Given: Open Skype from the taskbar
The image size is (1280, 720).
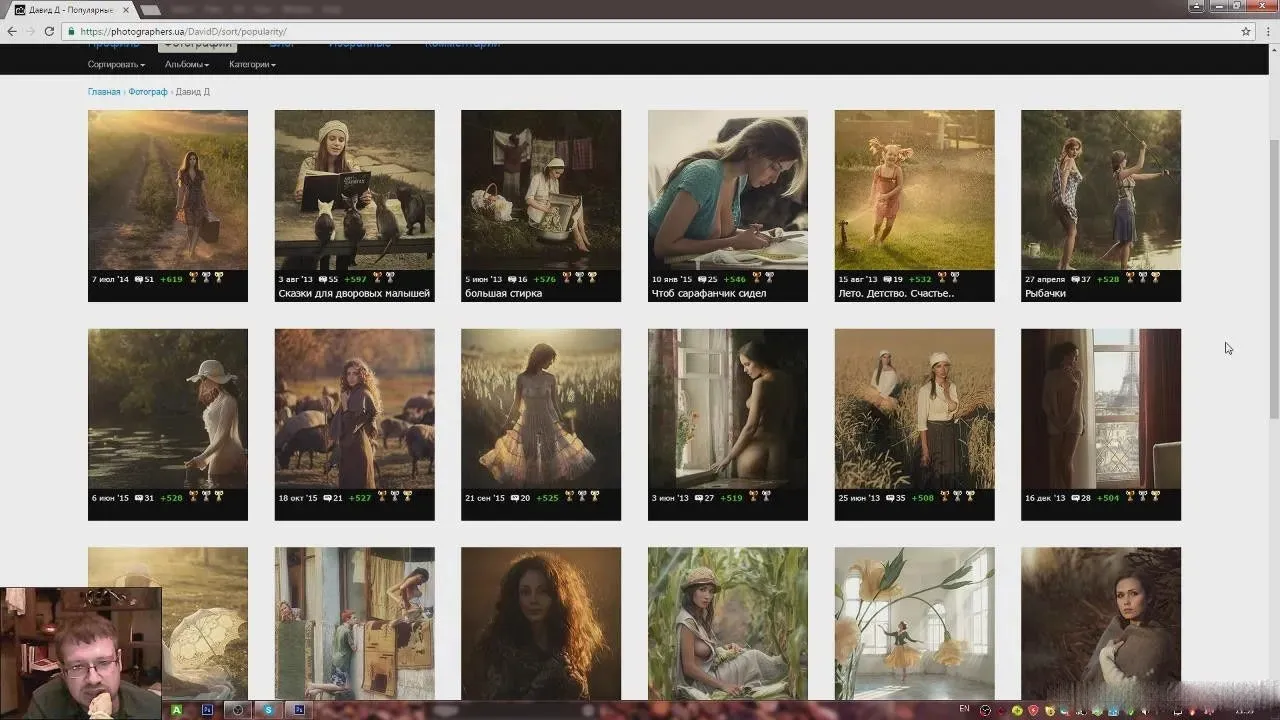Looking at the screenshot, I should [x=268, y=710].
